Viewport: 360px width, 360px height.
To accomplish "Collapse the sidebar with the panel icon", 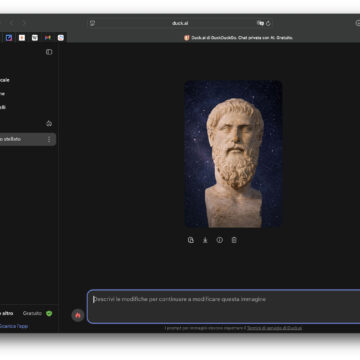I will 49,52.
